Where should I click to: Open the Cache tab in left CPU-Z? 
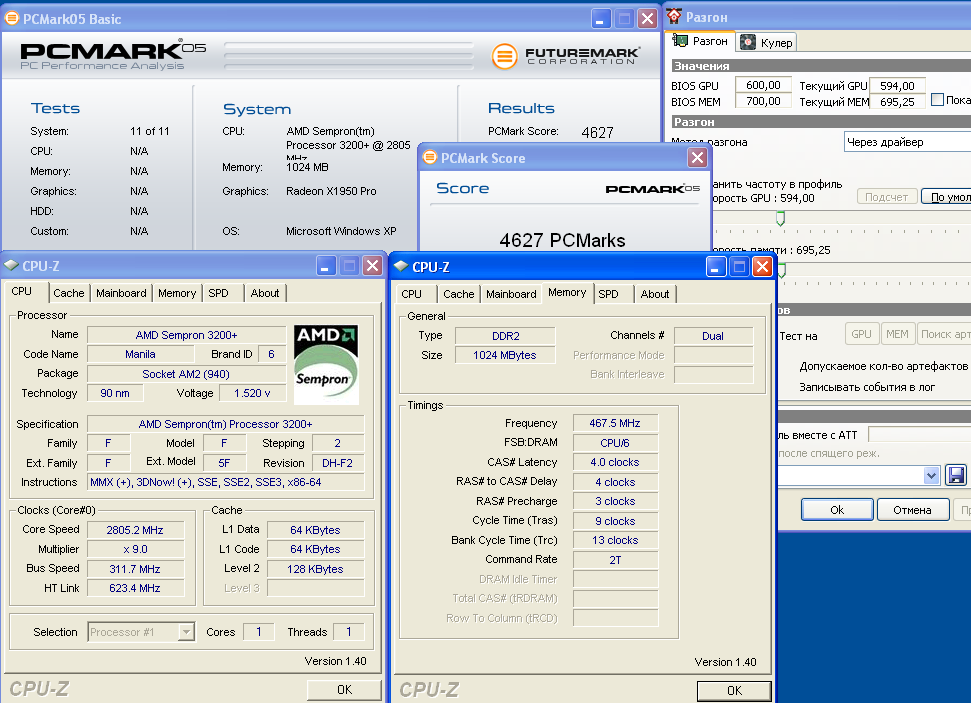69,293
